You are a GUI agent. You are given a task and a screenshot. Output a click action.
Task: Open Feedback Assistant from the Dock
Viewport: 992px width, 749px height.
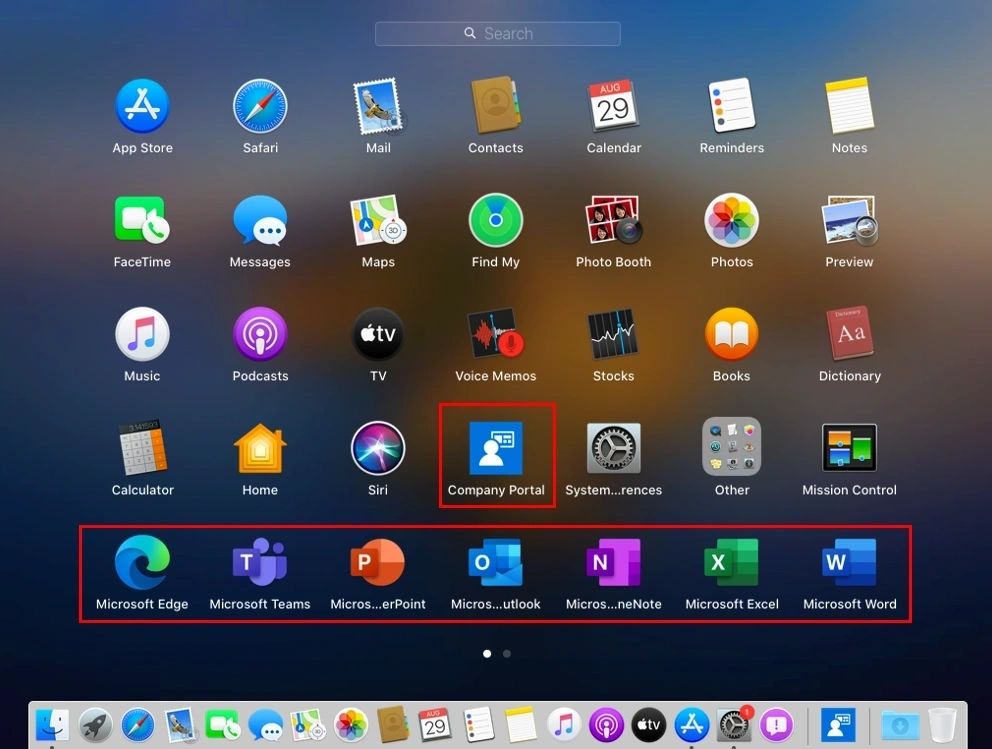point(777,725)
